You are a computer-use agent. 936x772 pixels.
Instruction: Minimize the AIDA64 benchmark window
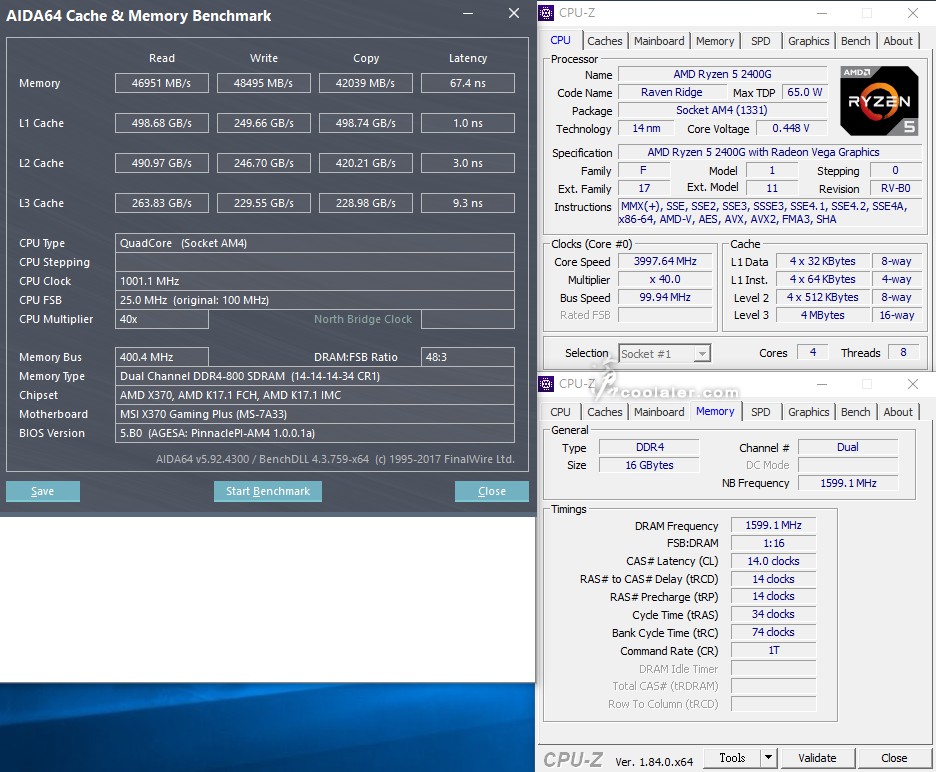[468, 13]
